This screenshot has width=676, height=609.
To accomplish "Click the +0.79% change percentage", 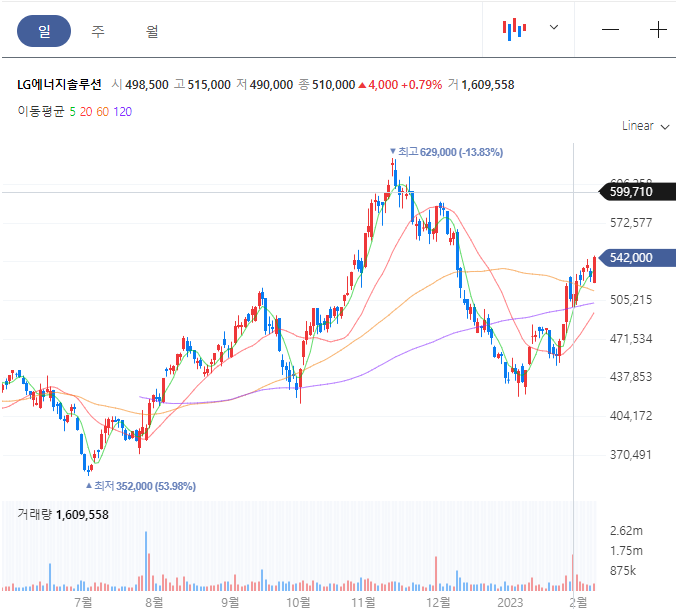I will coord(422,84).
